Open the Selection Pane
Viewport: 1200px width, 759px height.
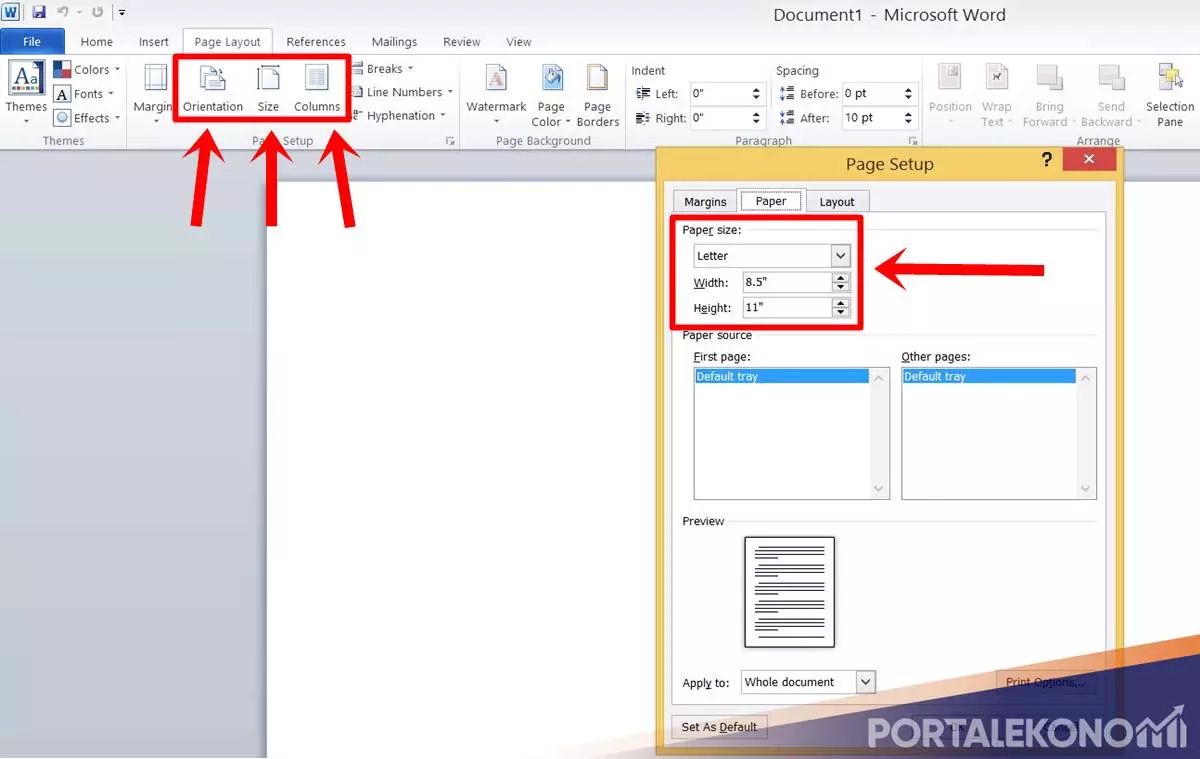pyautogui.click(x=1170, y=95)
